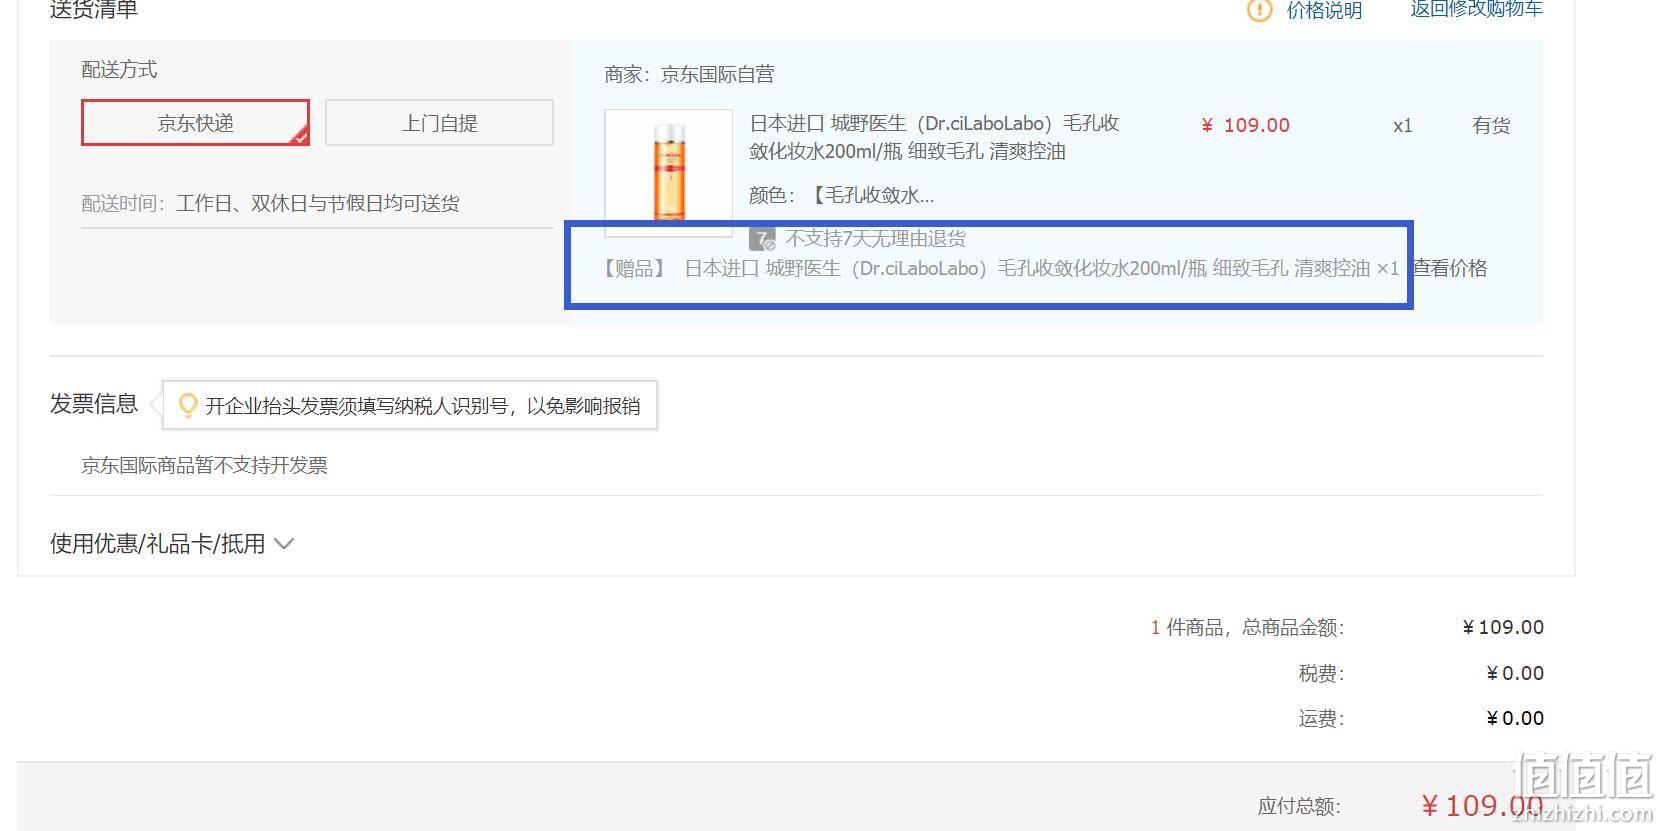
Task: Click the 京东国际商品暂不支持开发票 notice
Action: pos(204,465)
